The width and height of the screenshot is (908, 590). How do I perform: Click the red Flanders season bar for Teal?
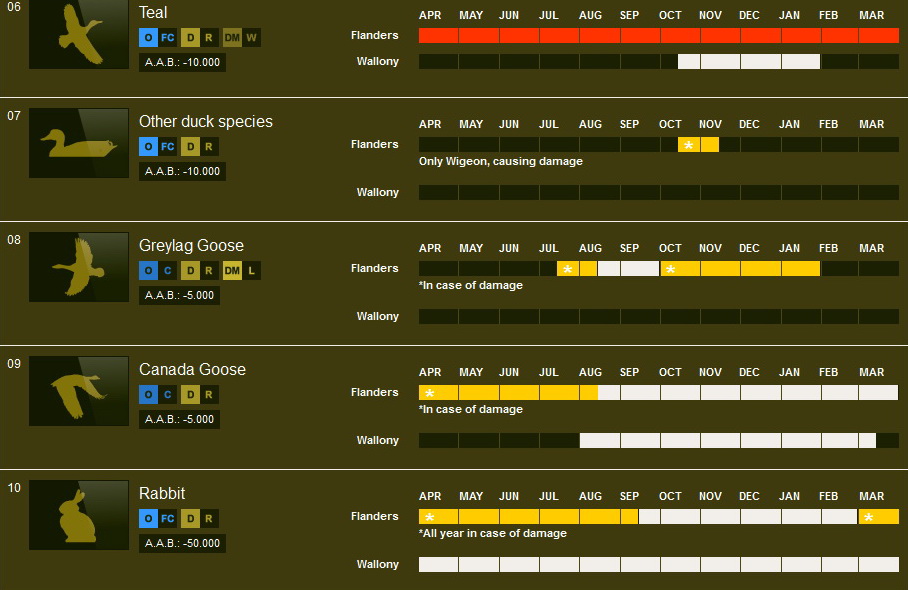[x=658, y=35]
